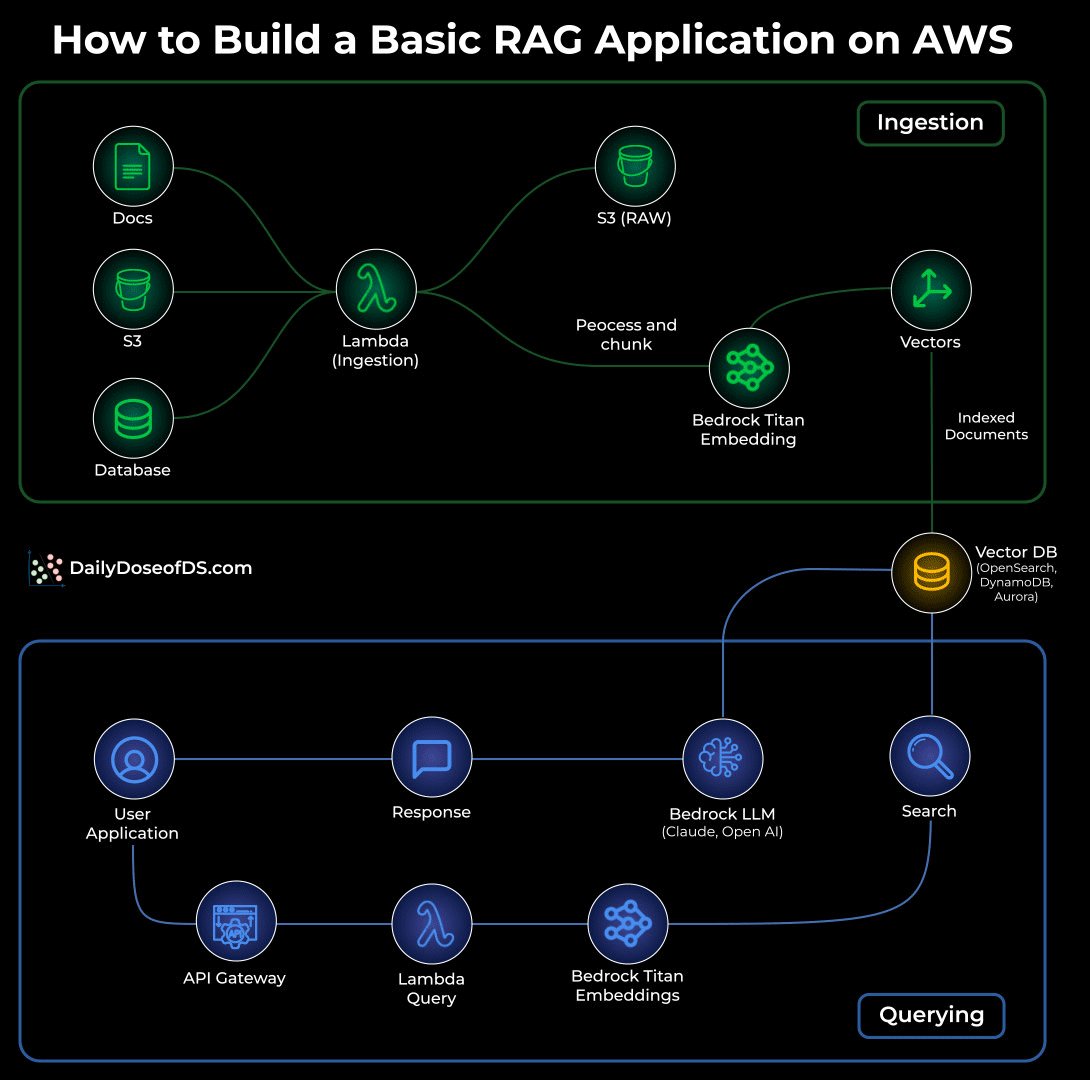This screenshot has height=1080, width=1090.
Task: Click the green Database icon
Action: click(x=133, y=418)
